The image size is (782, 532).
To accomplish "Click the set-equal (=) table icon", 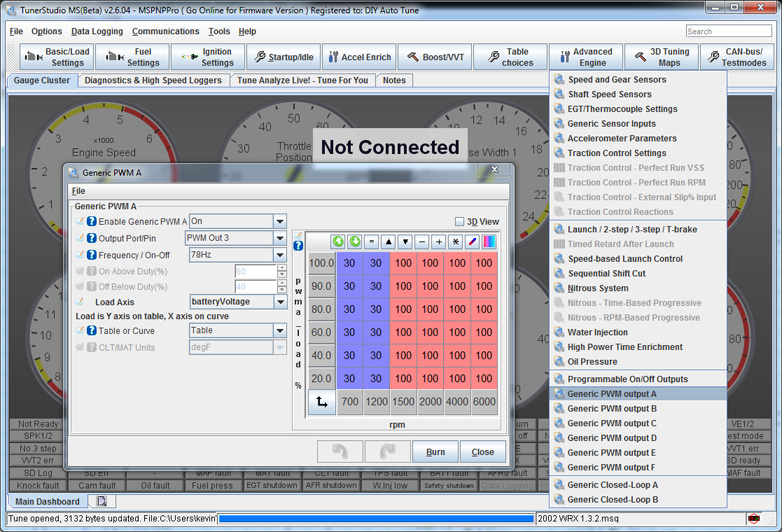I will pyautogui.click(x=371, y=242).
